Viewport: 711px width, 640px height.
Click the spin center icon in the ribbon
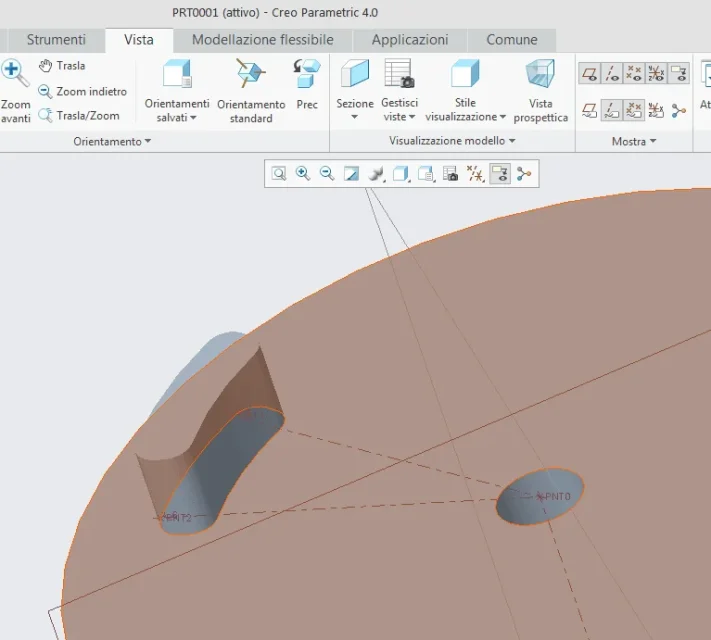click(679, 111)
